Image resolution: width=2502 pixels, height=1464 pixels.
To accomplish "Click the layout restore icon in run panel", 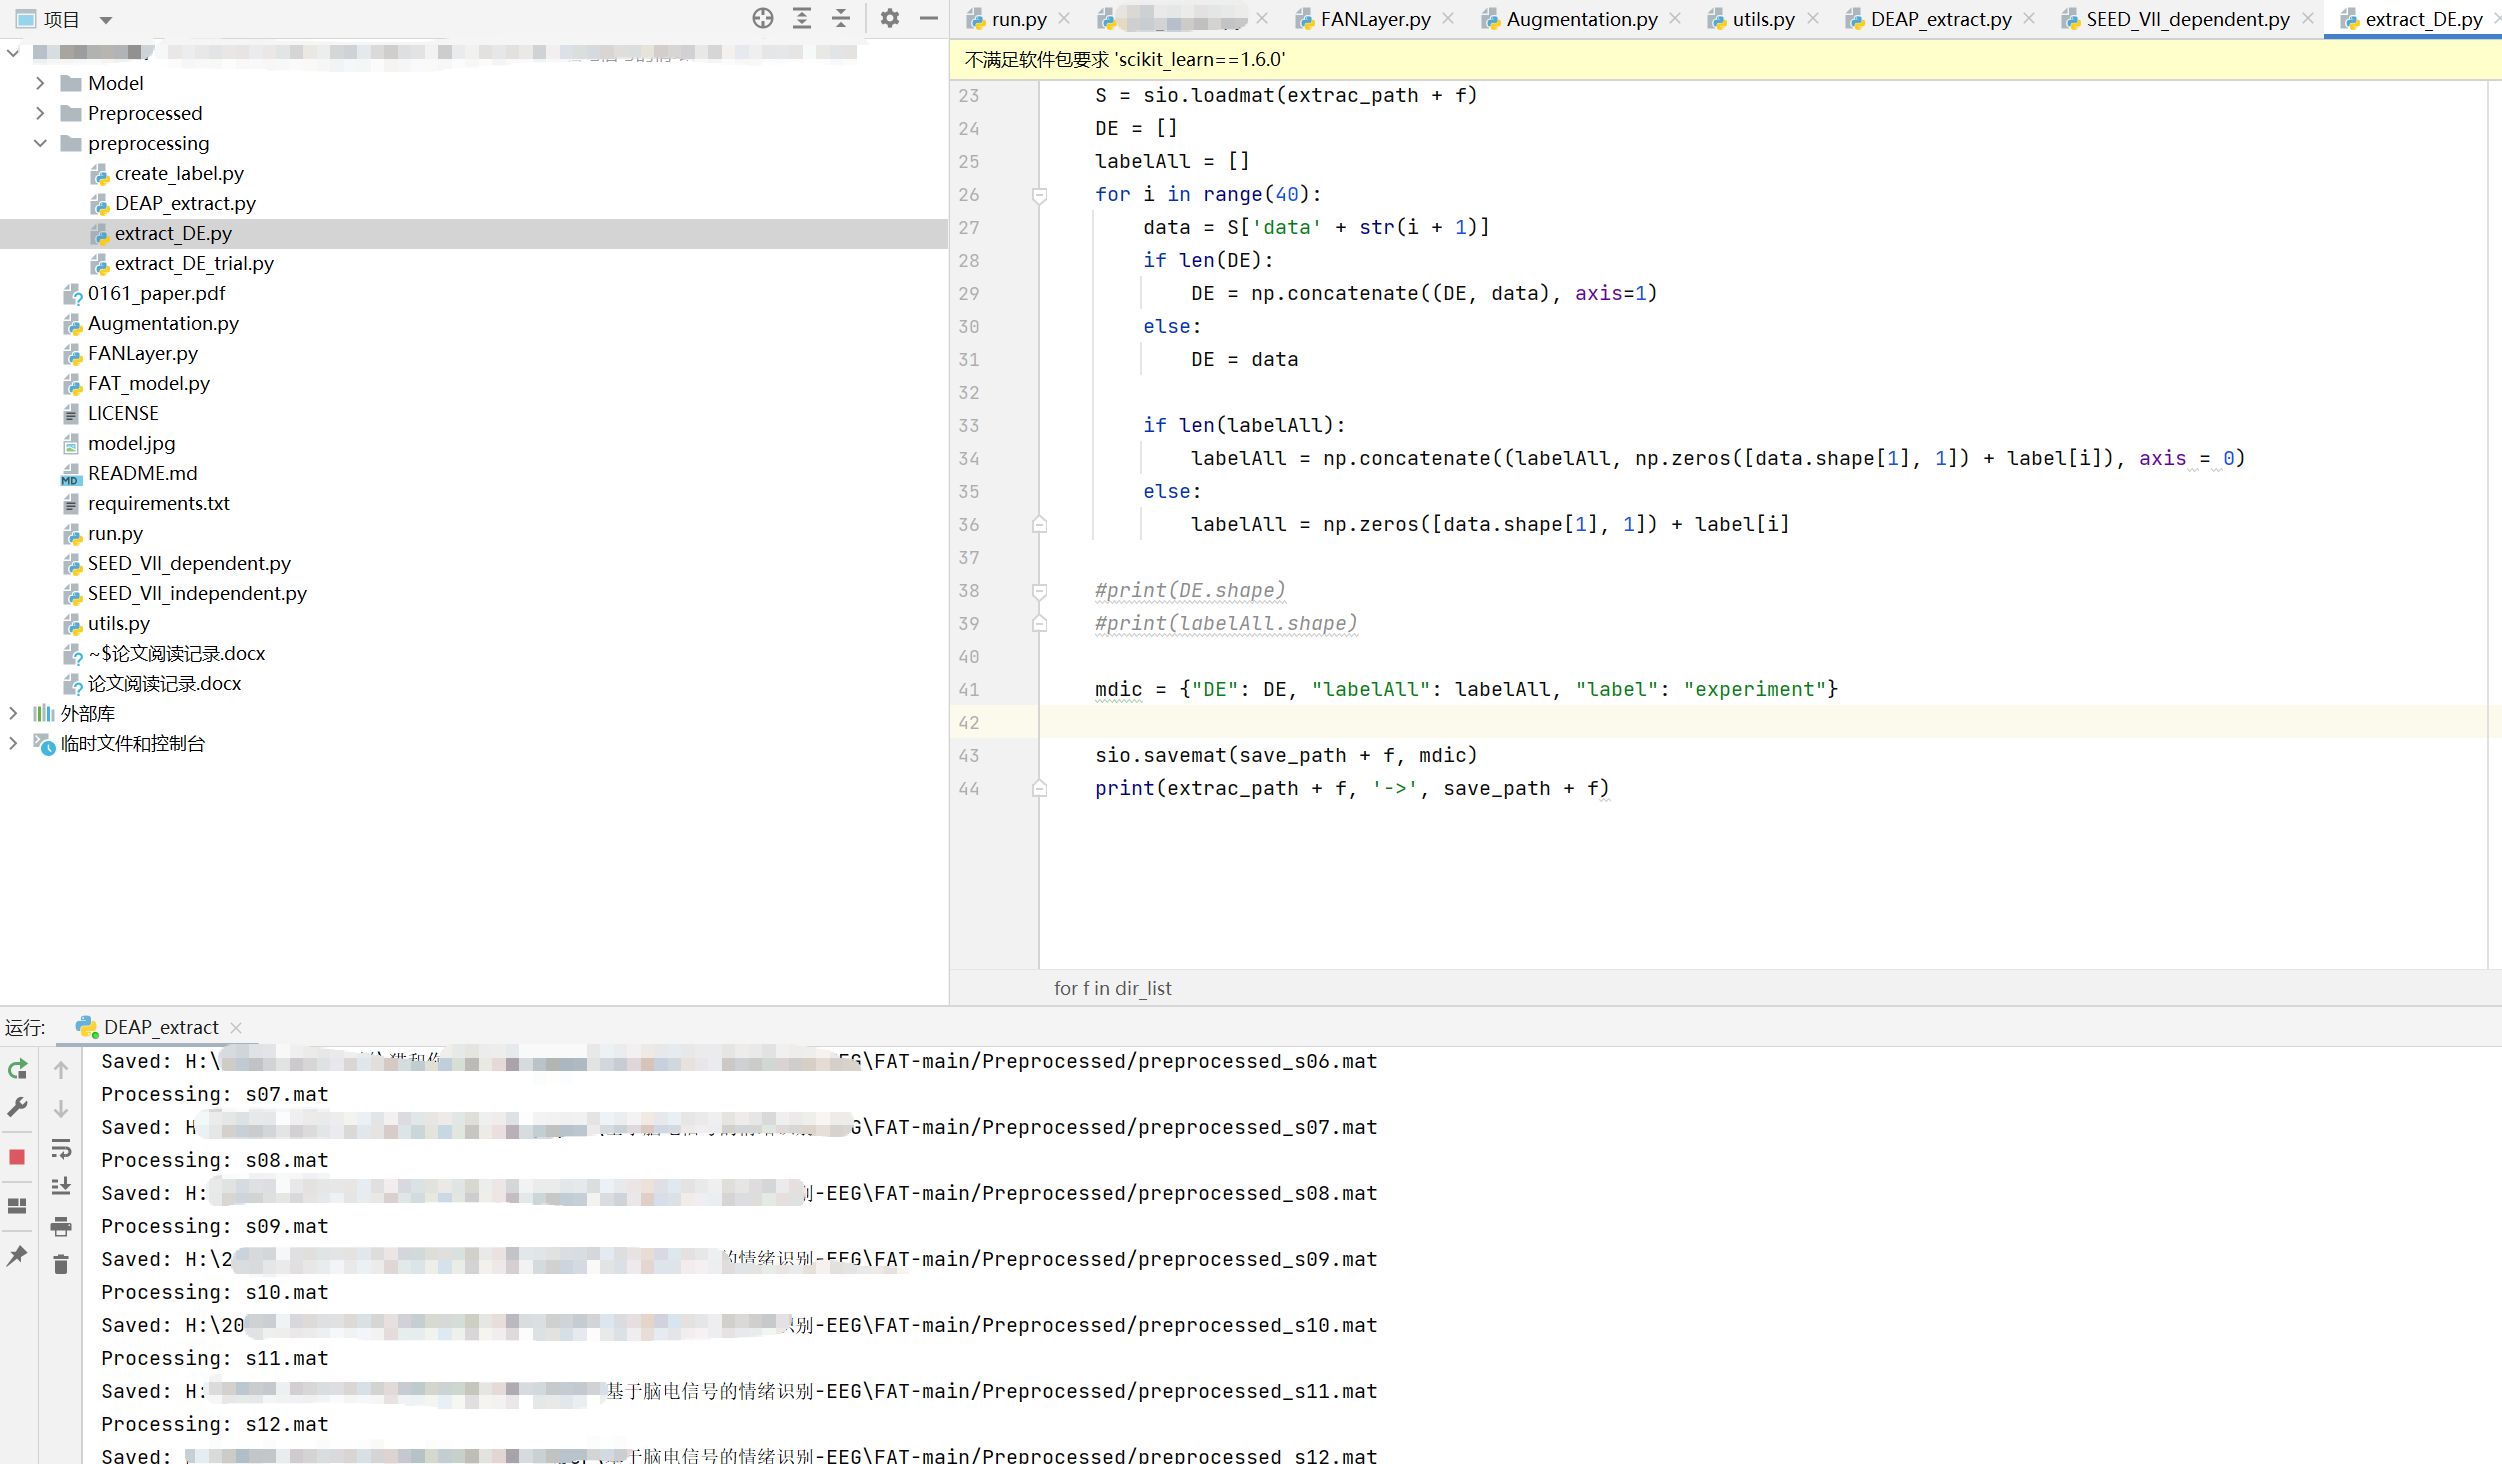I will [x=17, y=1206].
